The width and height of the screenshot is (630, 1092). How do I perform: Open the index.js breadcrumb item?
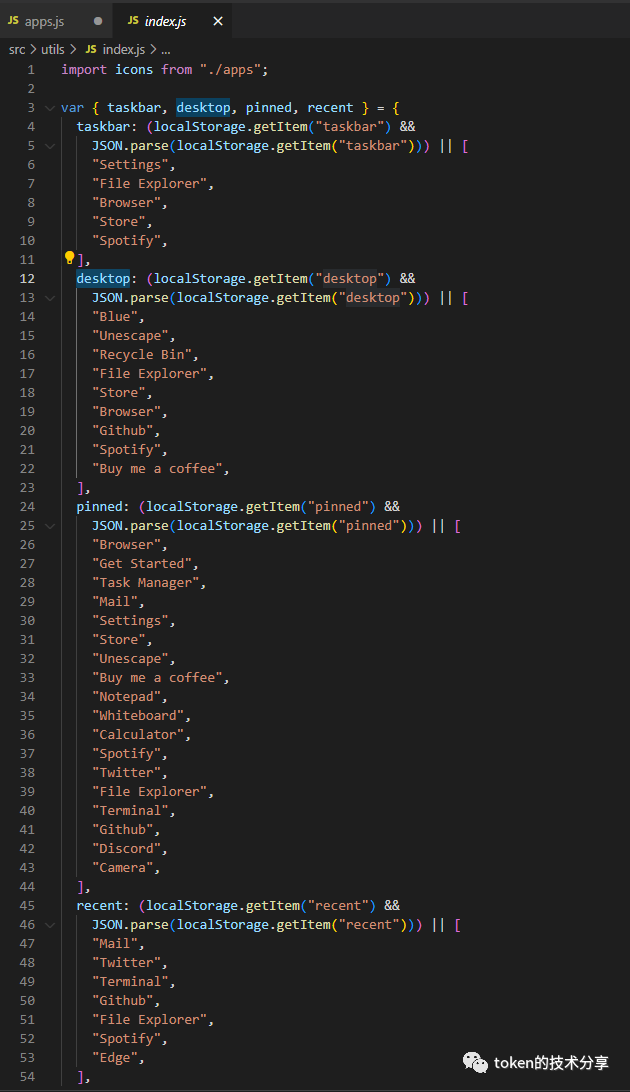click(123, 49)
